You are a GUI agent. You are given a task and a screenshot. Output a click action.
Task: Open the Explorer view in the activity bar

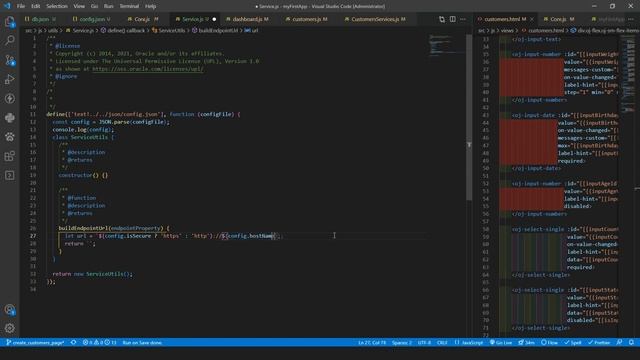coord(9,21)
